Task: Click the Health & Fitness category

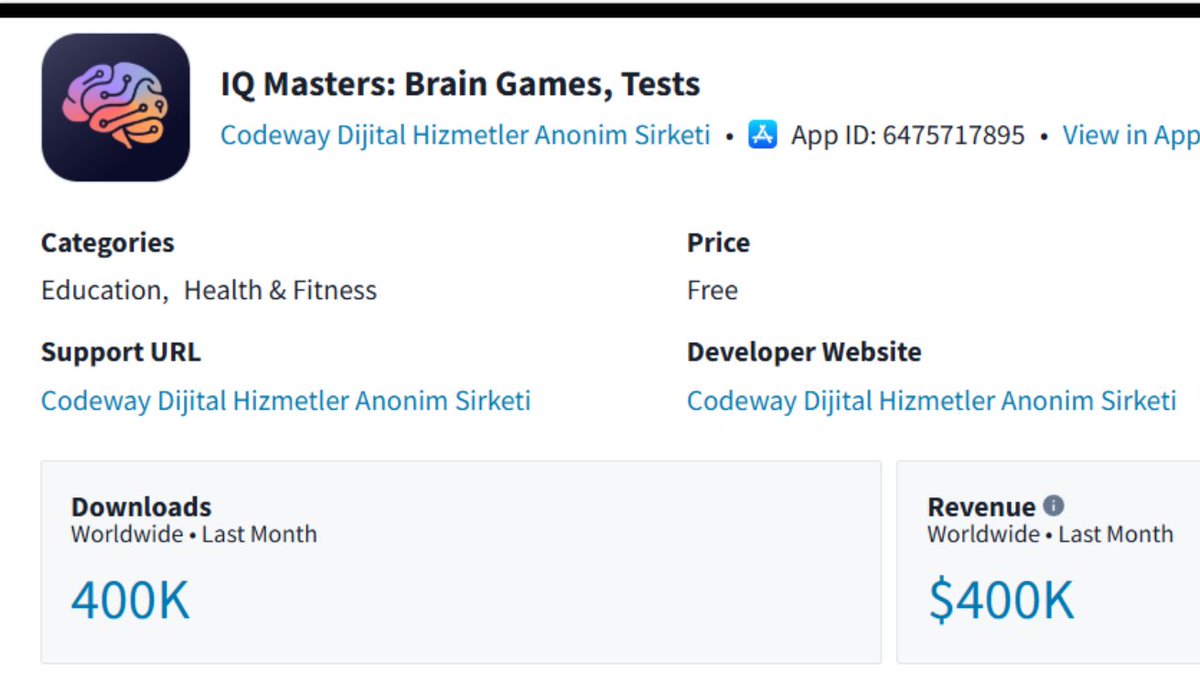Action: coord(280,291)
